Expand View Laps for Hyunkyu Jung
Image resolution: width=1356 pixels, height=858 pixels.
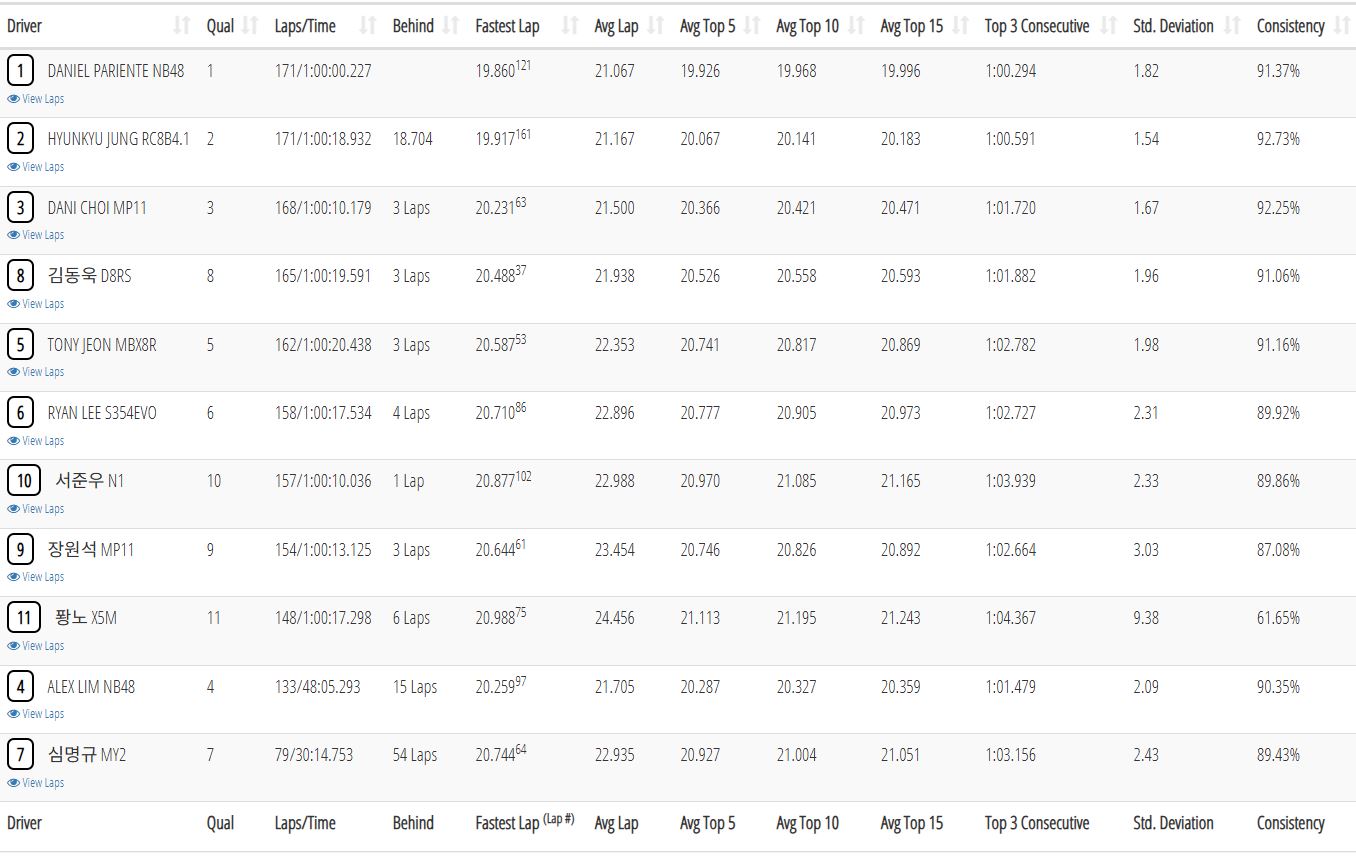pyautogui.click(x=42, y=167)
